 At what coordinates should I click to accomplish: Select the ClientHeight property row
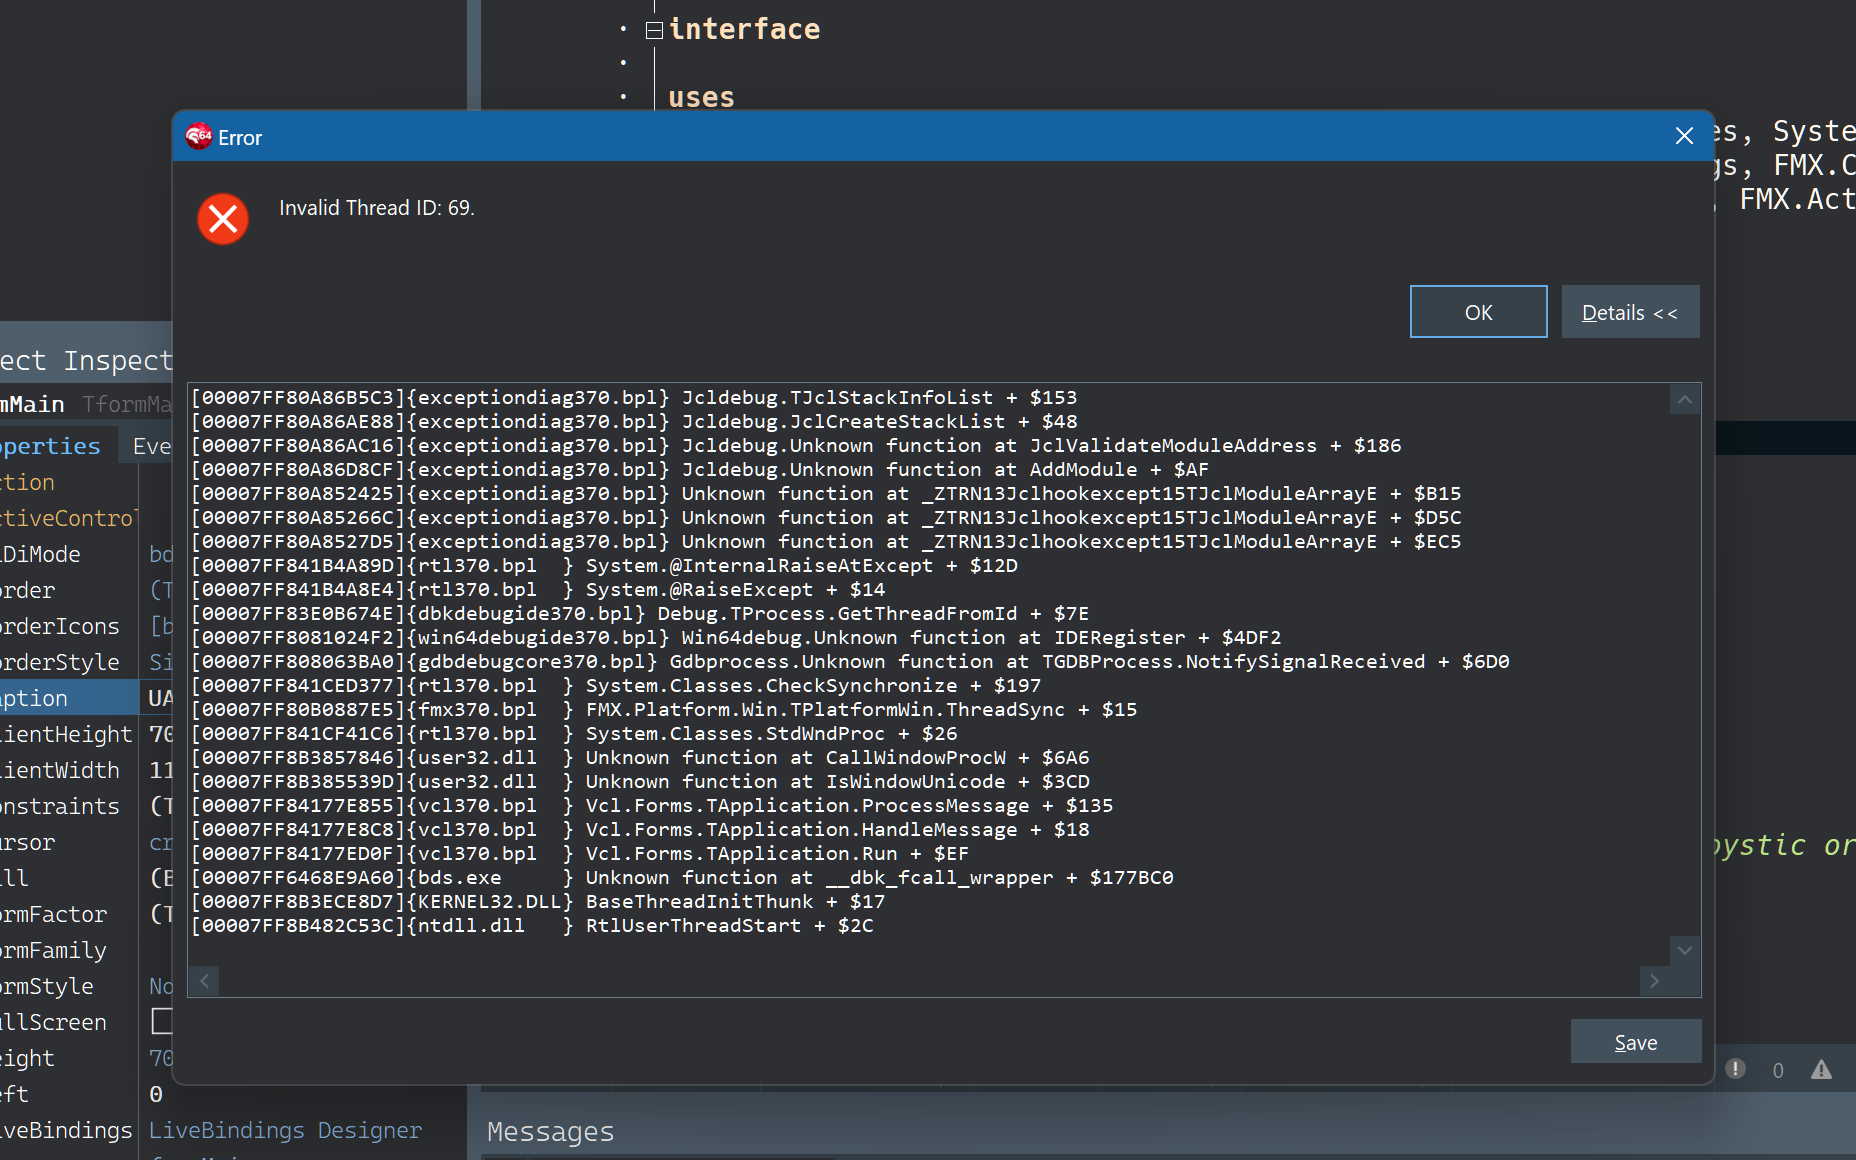click(x=66, y=734)
